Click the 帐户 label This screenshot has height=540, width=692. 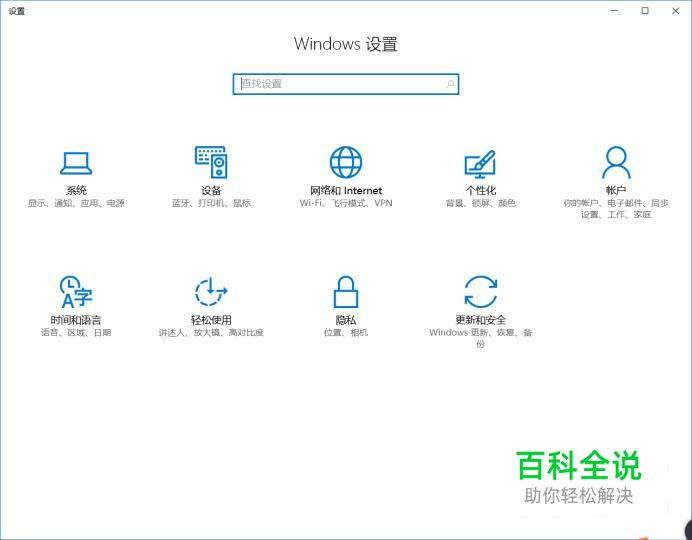(616, 191)
